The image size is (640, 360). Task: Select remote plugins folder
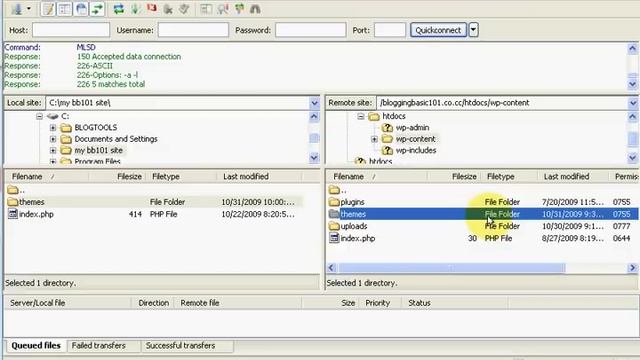point(352,202)
